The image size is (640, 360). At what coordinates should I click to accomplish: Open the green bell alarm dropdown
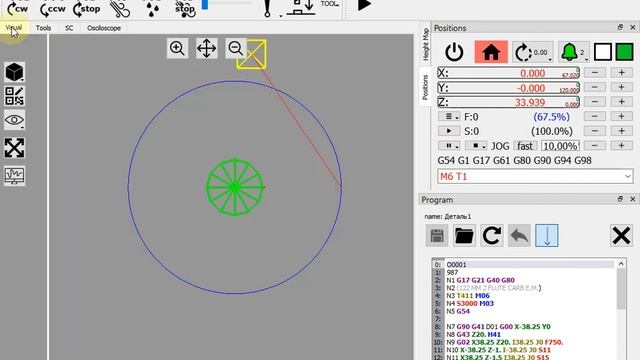tap(573, 52)
